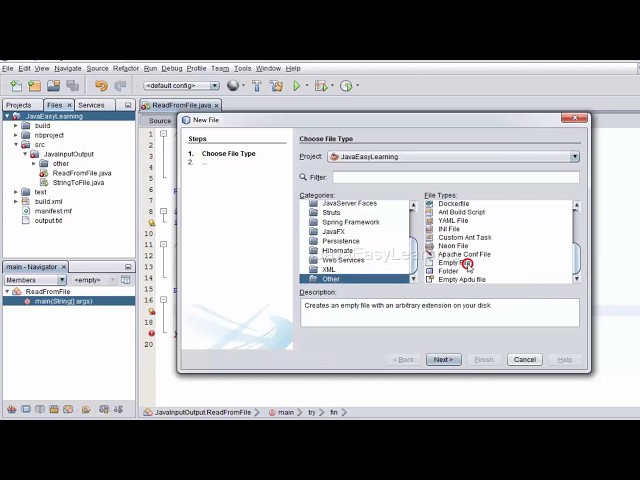This screenshot has height=480, width=640.
Task: Click the Clean and Build icon
Action: coord(276,86)
